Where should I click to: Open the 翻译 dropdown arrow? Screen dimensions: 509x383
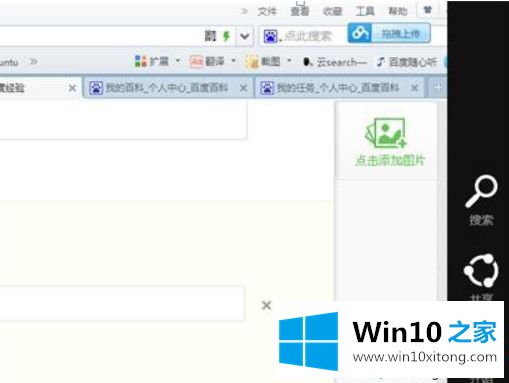click(x=233, y=61)
